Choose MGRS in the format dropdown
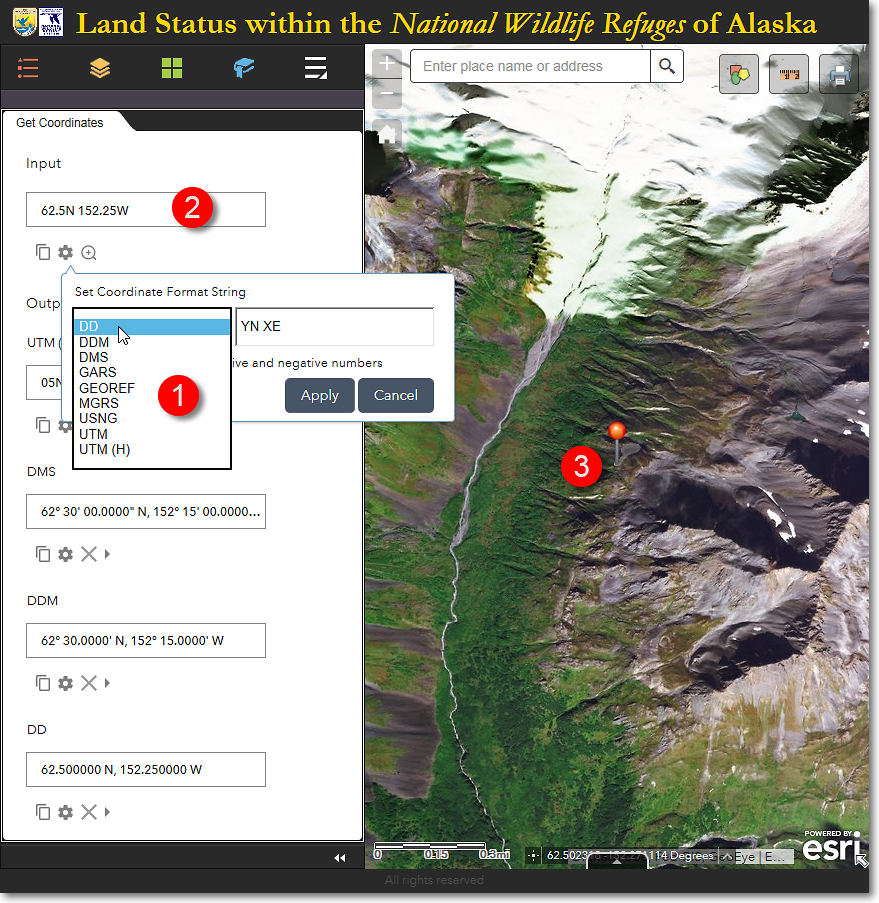This screenshot has width=879, height=903. (99, 403)
